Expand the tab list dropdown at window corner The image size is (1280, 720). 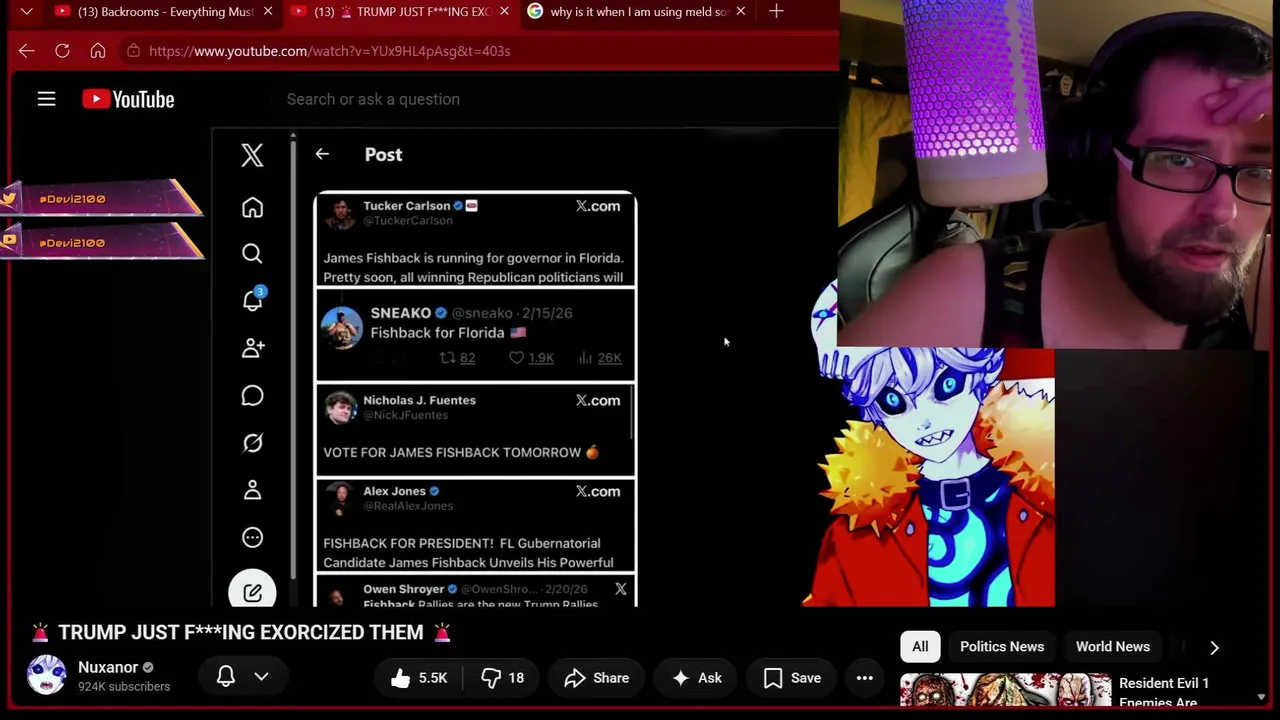coord(27,11)
